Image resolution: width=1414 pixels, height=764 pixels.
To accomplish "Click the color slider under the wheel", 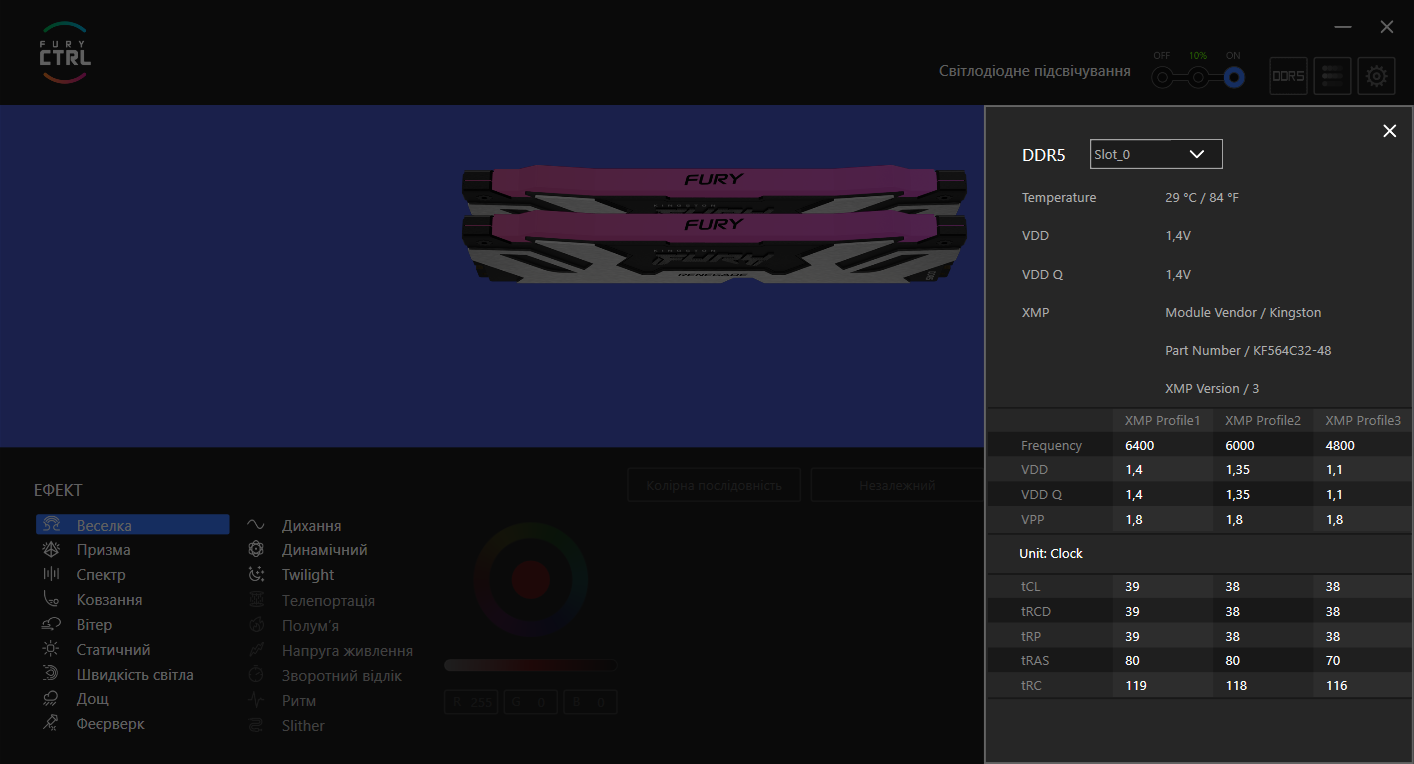I will 530,665.
